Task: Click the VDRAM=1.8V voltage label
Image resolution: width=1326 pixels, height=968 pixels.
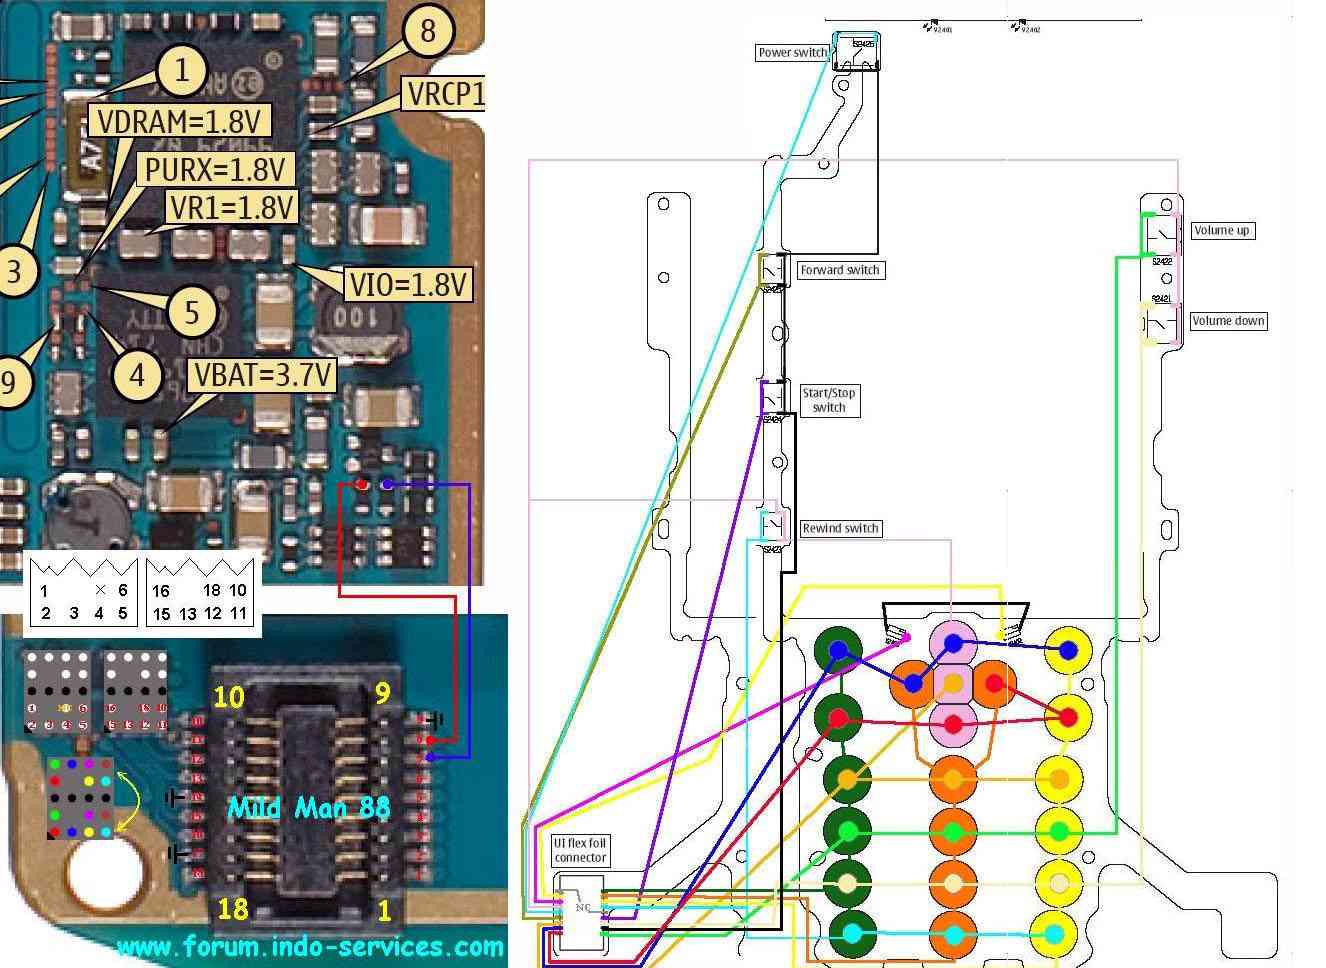Action: [180, 121]
